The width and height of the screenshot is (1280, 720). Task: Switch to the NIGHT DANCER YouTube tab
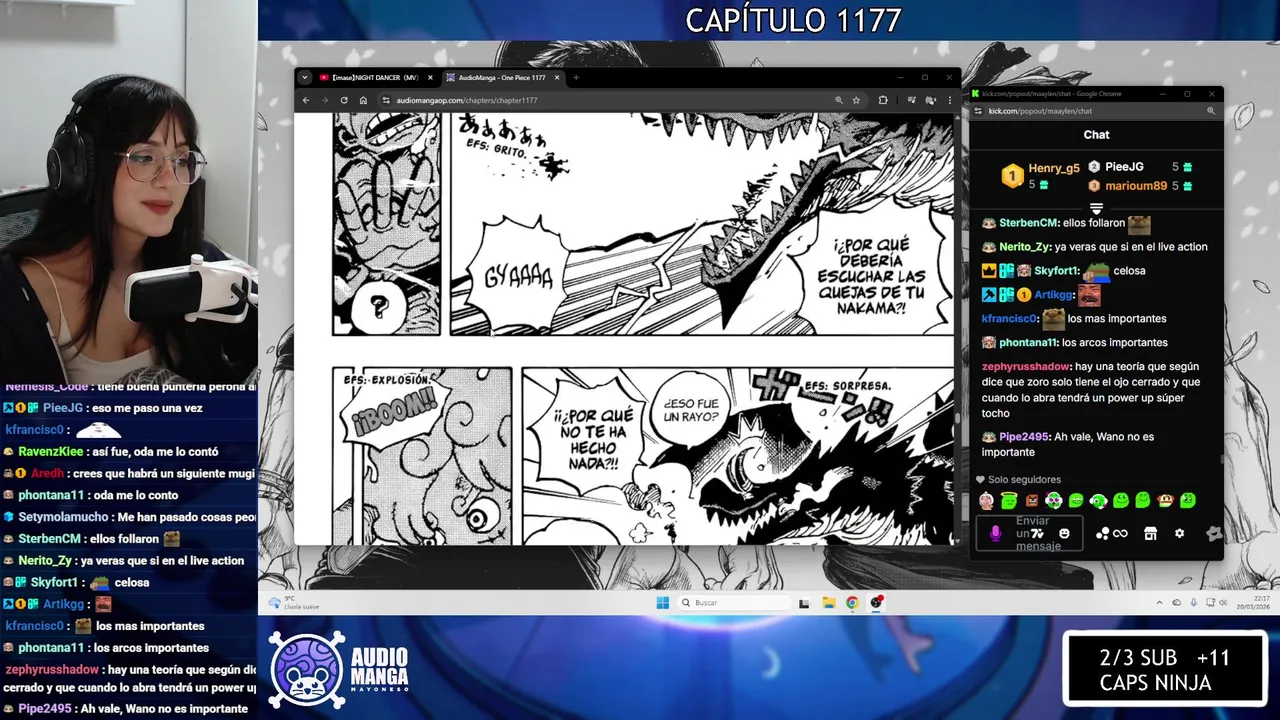375,78
